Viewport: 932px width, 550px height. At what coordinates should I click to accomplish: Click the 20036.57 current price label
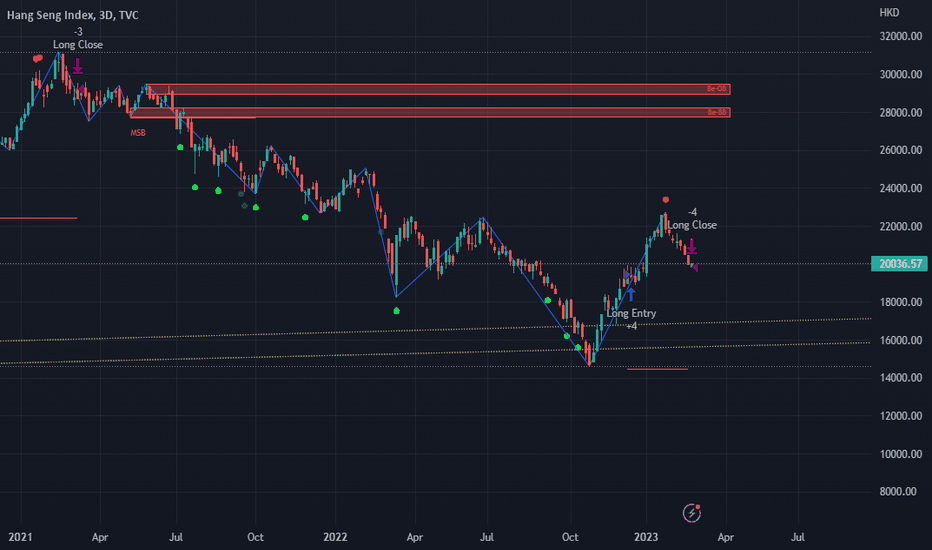899,263
